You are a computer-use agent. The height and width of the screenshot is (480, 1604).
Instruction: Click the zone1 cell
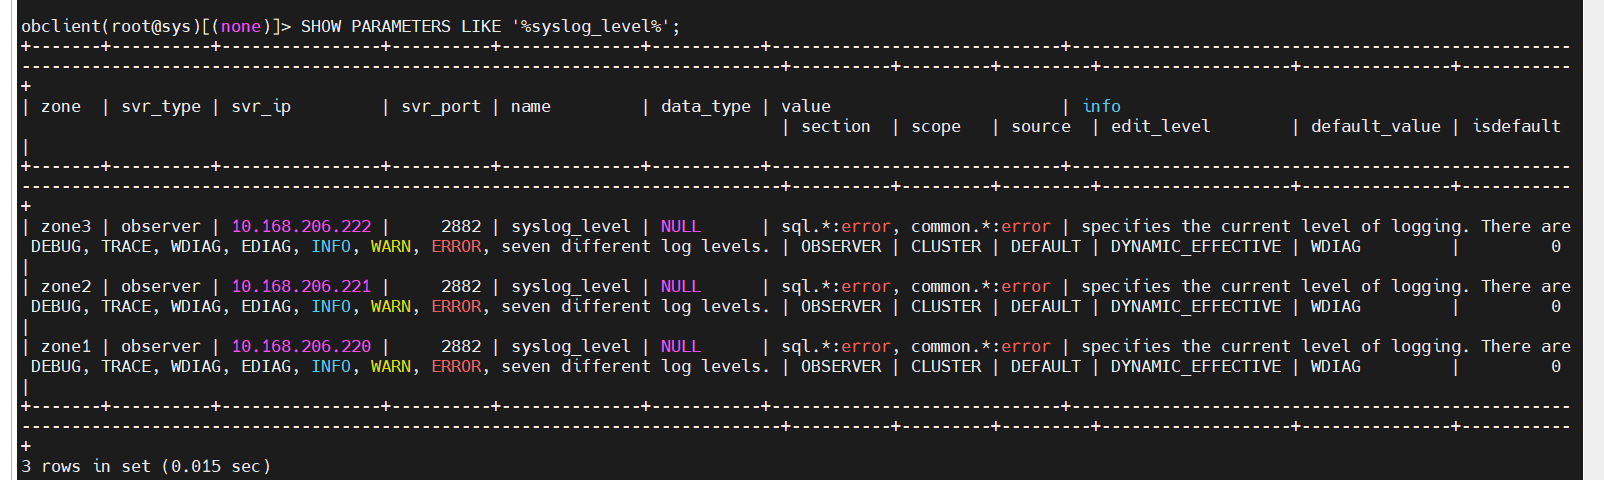[66, 347]
